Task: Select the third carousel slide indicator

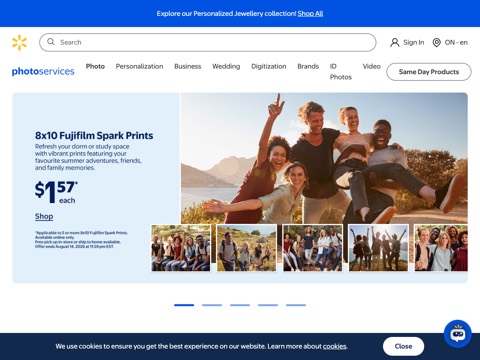Action: 240,305
